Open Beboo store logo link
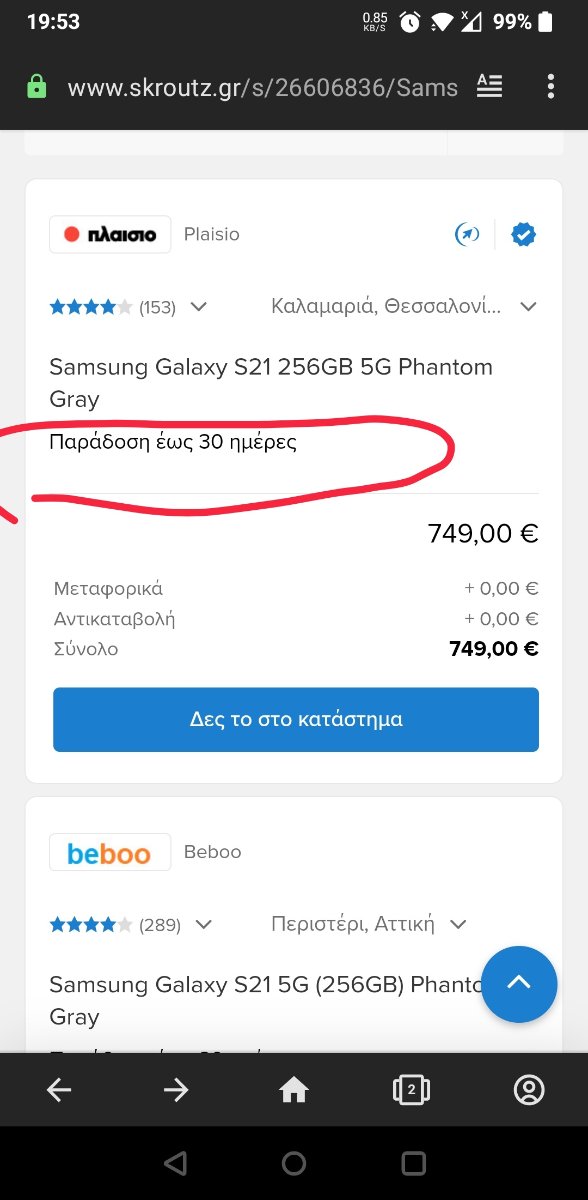588x1200 pixels. (x=110, y=852)
